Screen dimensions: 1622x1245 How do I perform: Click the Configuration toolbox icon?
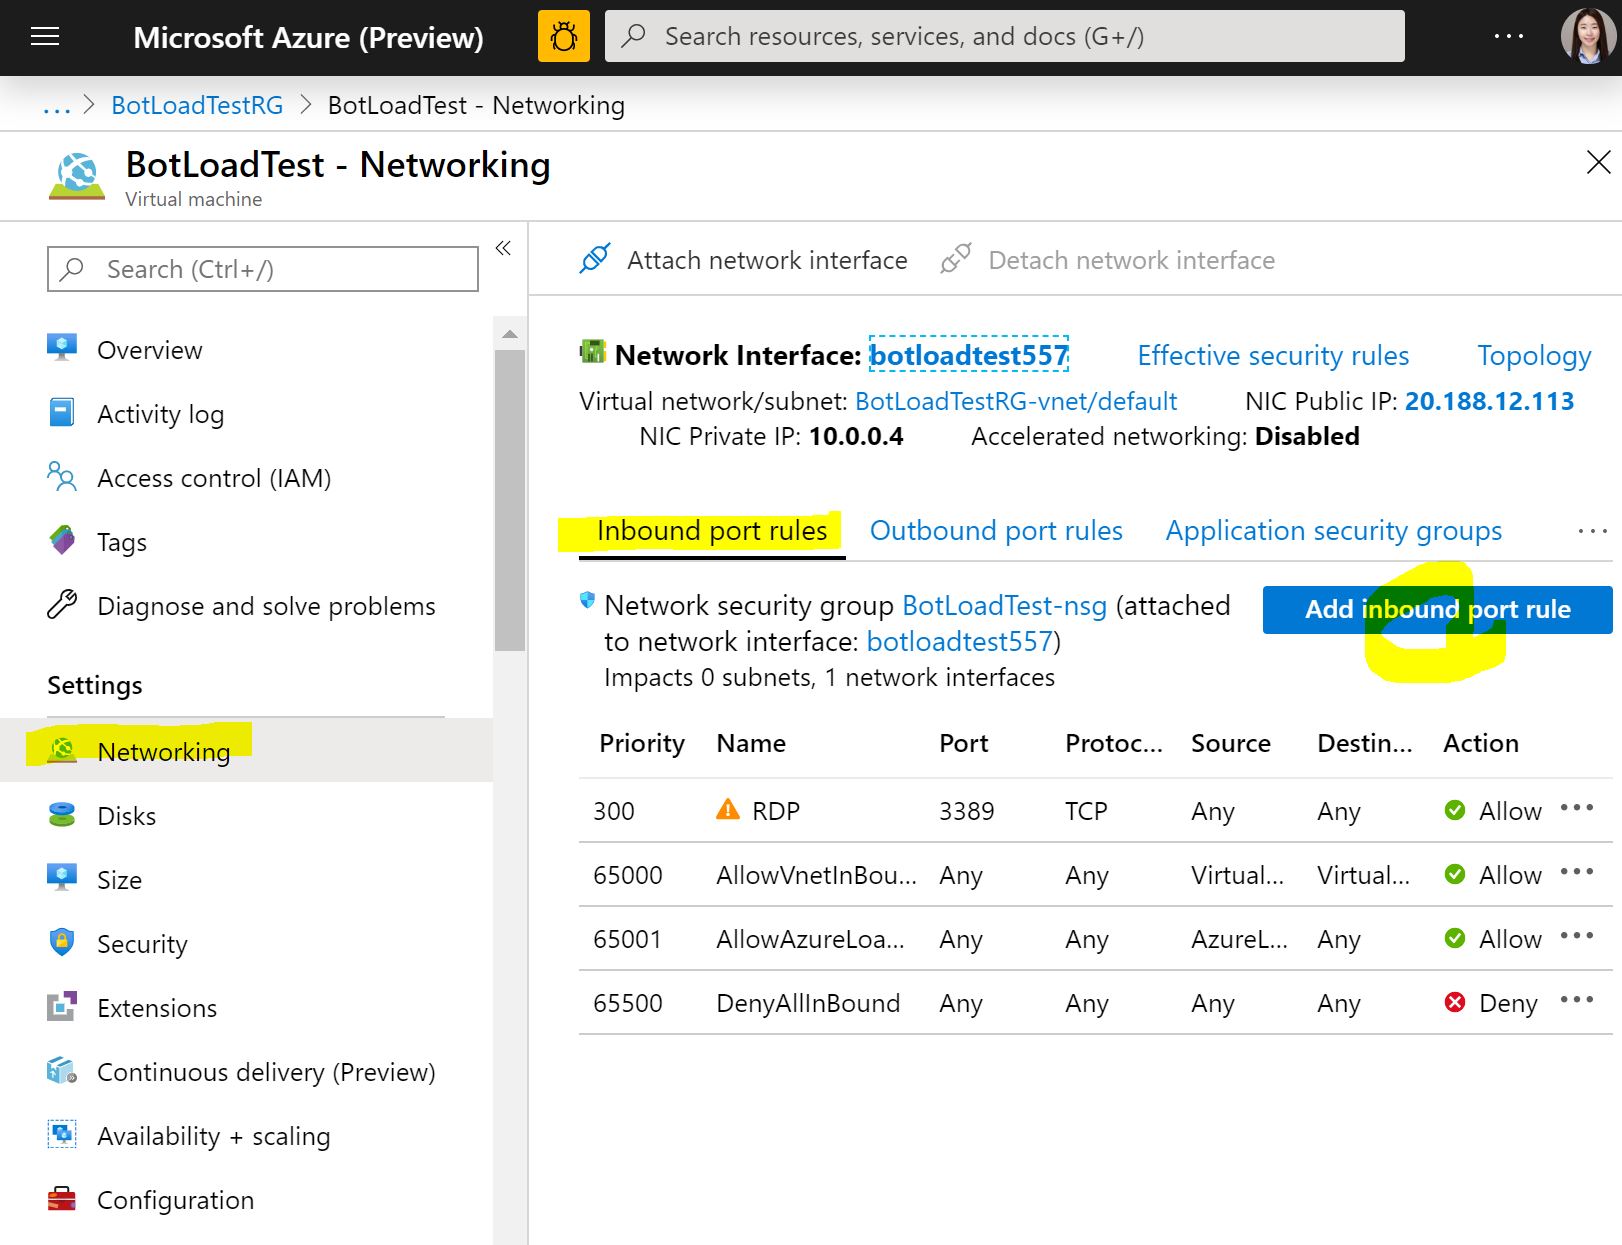click(62, 1198)
